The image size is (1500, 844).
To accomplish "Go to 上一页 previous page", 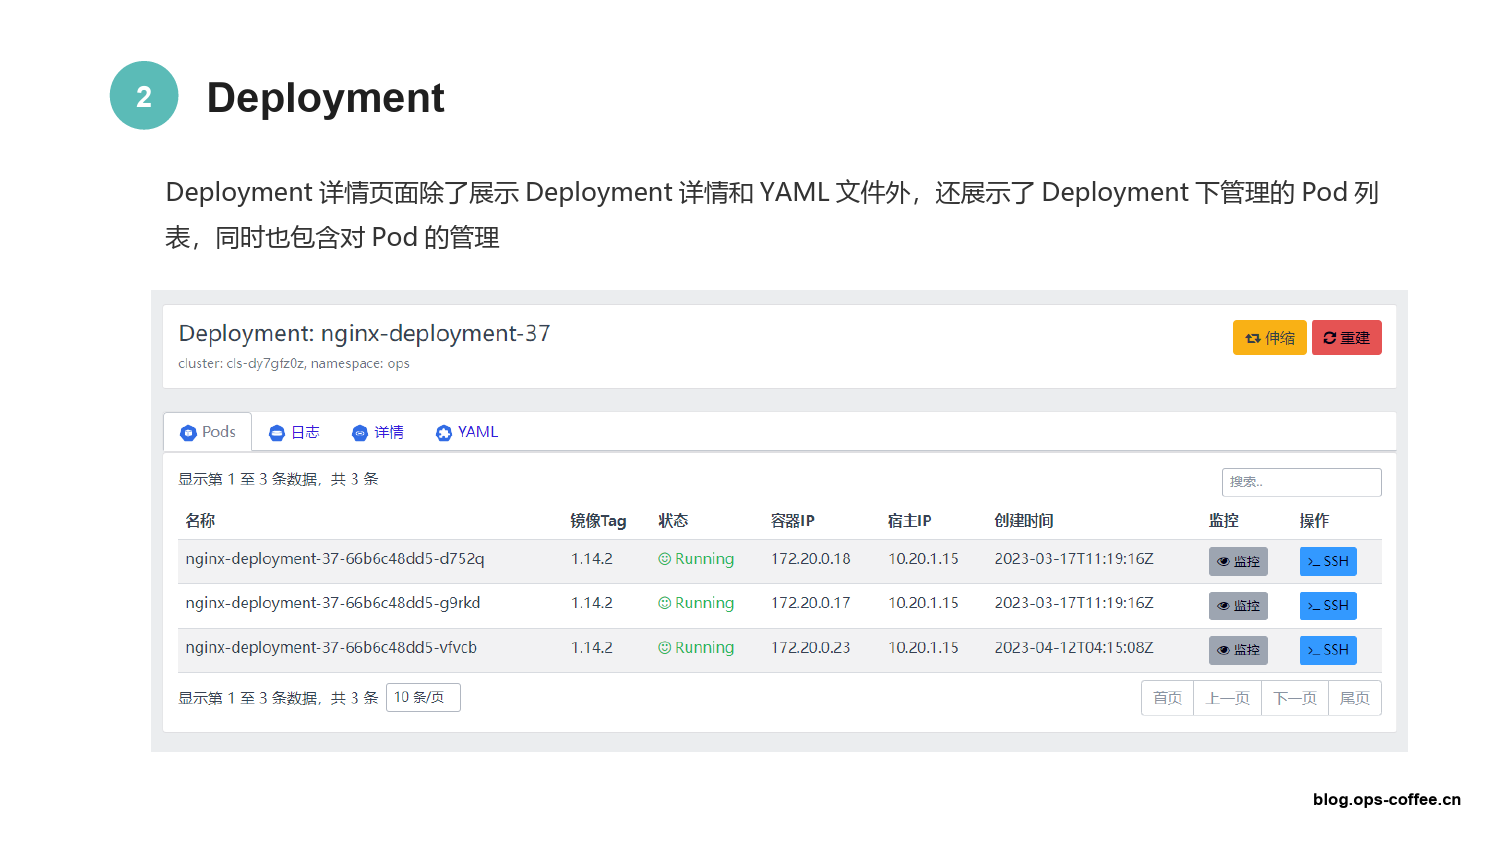I will (x=1227, y=698).
